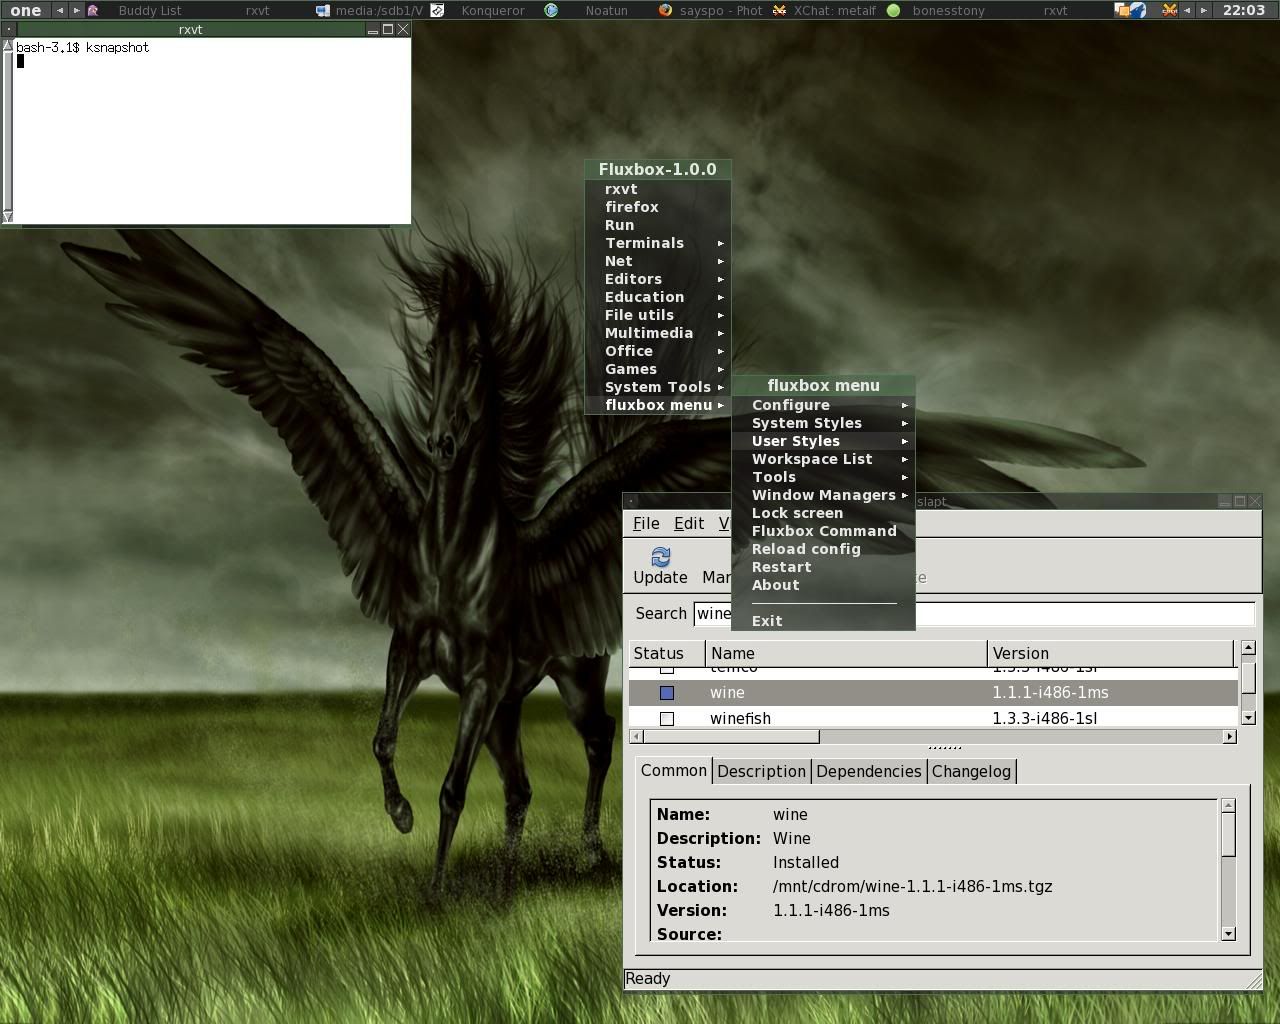
Task: Toggle the wine package status checkbox
Action: (x=667, y=692)
